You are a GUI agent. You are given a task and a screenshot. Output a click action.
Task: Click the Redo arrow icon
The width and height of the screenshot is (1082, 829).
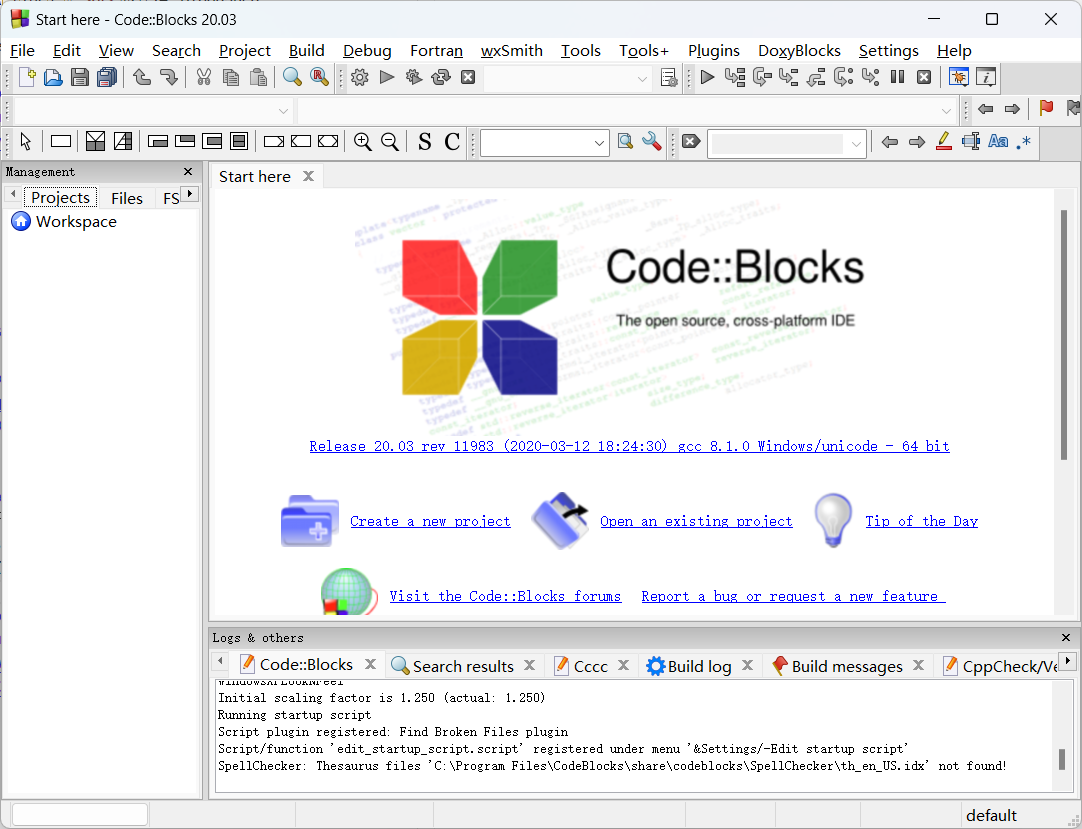click(169, 77)
